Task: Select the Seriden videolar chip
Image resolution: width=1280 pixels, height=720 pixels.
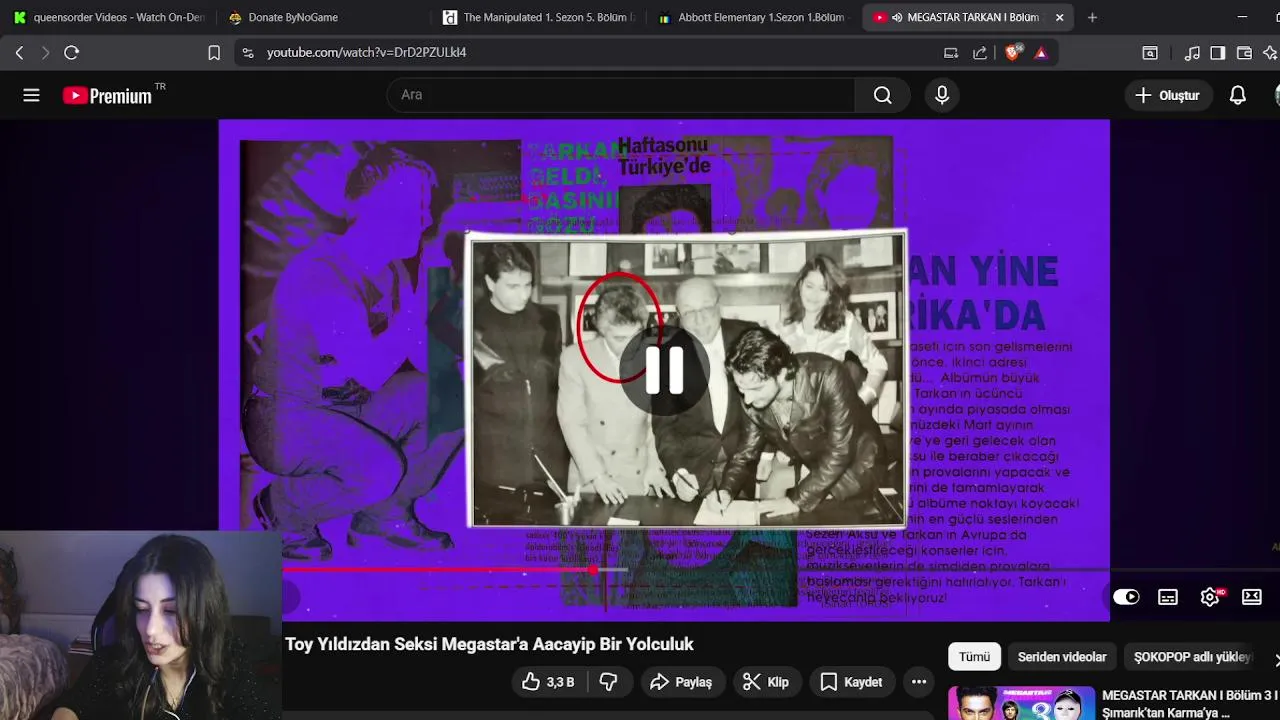Action: [x=1062, y=657]
